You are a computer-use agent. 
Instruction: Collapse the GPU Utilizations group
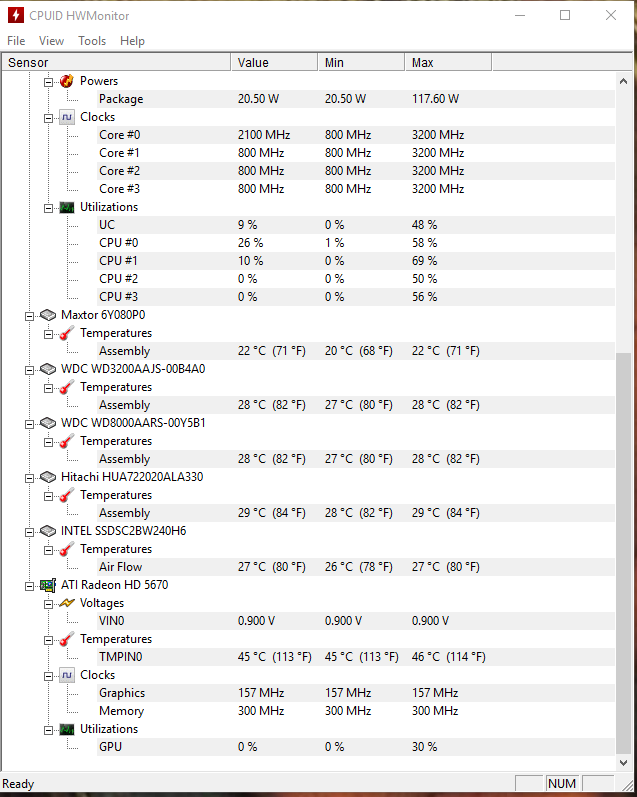coord(48,730)
